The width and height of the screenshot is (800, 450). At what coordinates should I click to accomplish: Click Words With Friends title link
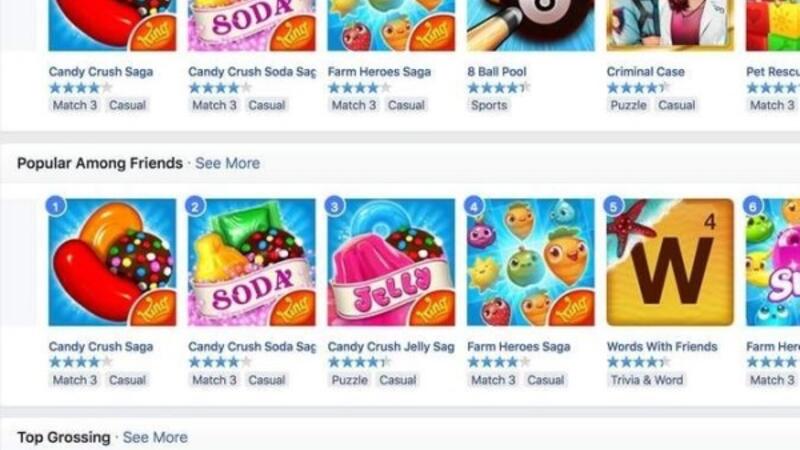tap(662, 346)
